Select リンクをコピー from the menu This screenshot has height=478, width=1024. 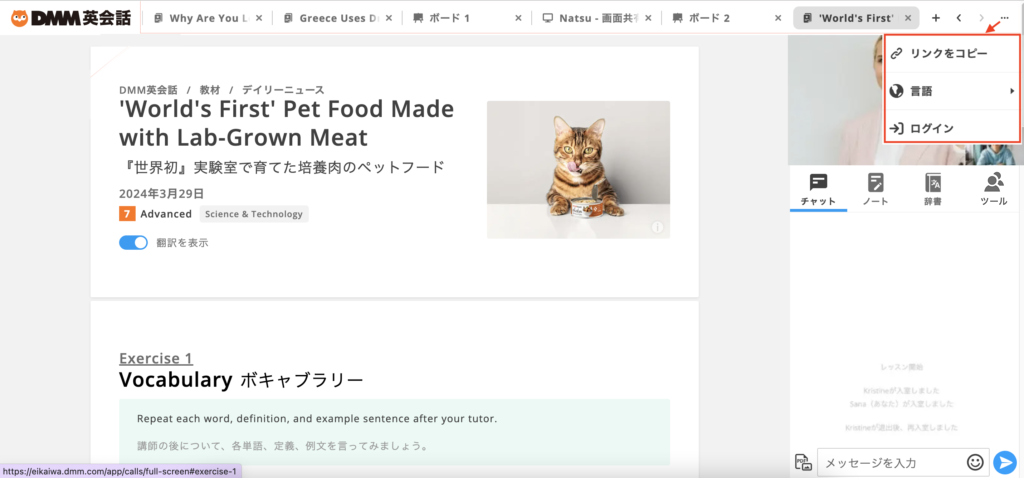(948, 52)
